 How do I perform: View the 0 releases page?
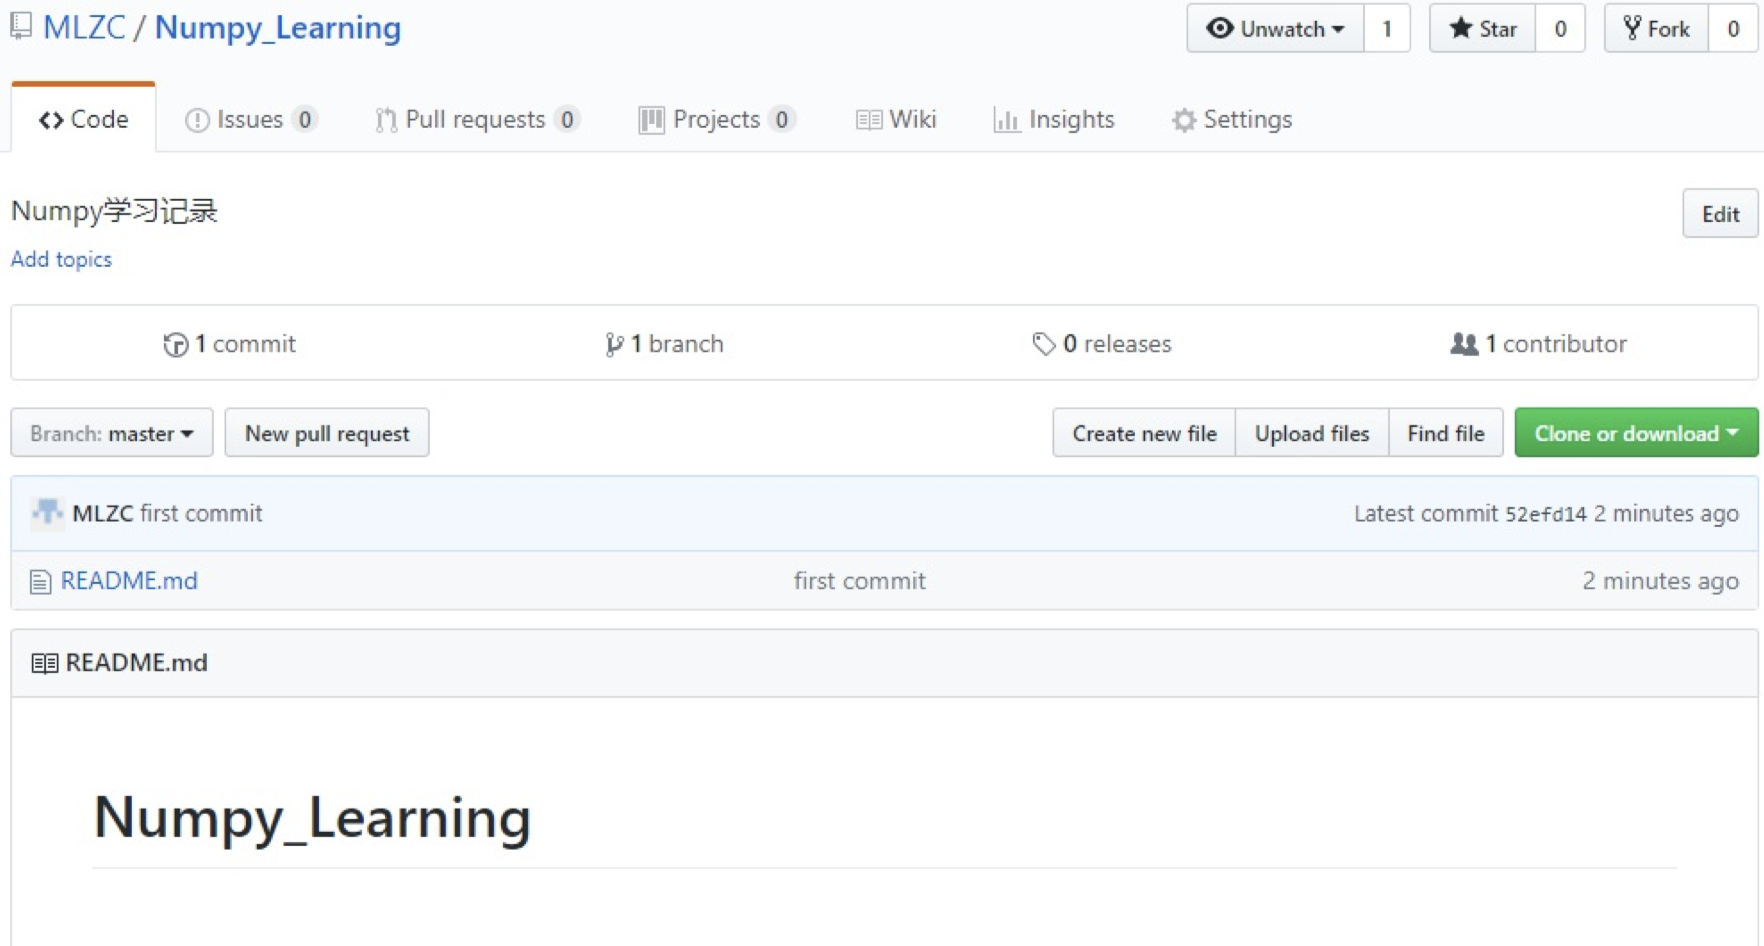[1102, 343]
